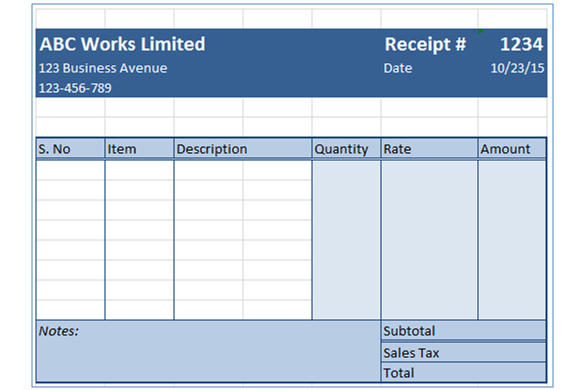This screenshot has height=390, width=585.
Task: Click the Item column header
Action: 139,149
